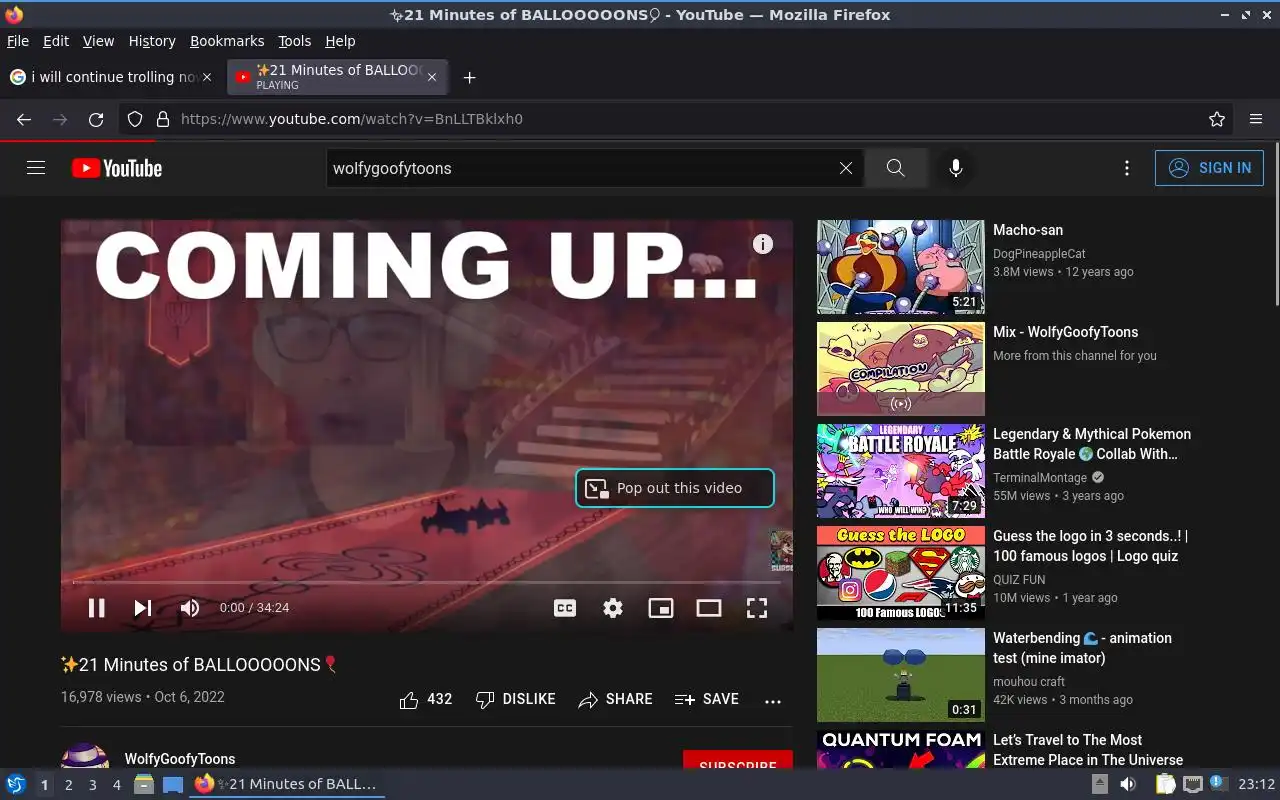Like the video with thumbs up
This screenshot has width=1280, height=800.
click(426, 699)
